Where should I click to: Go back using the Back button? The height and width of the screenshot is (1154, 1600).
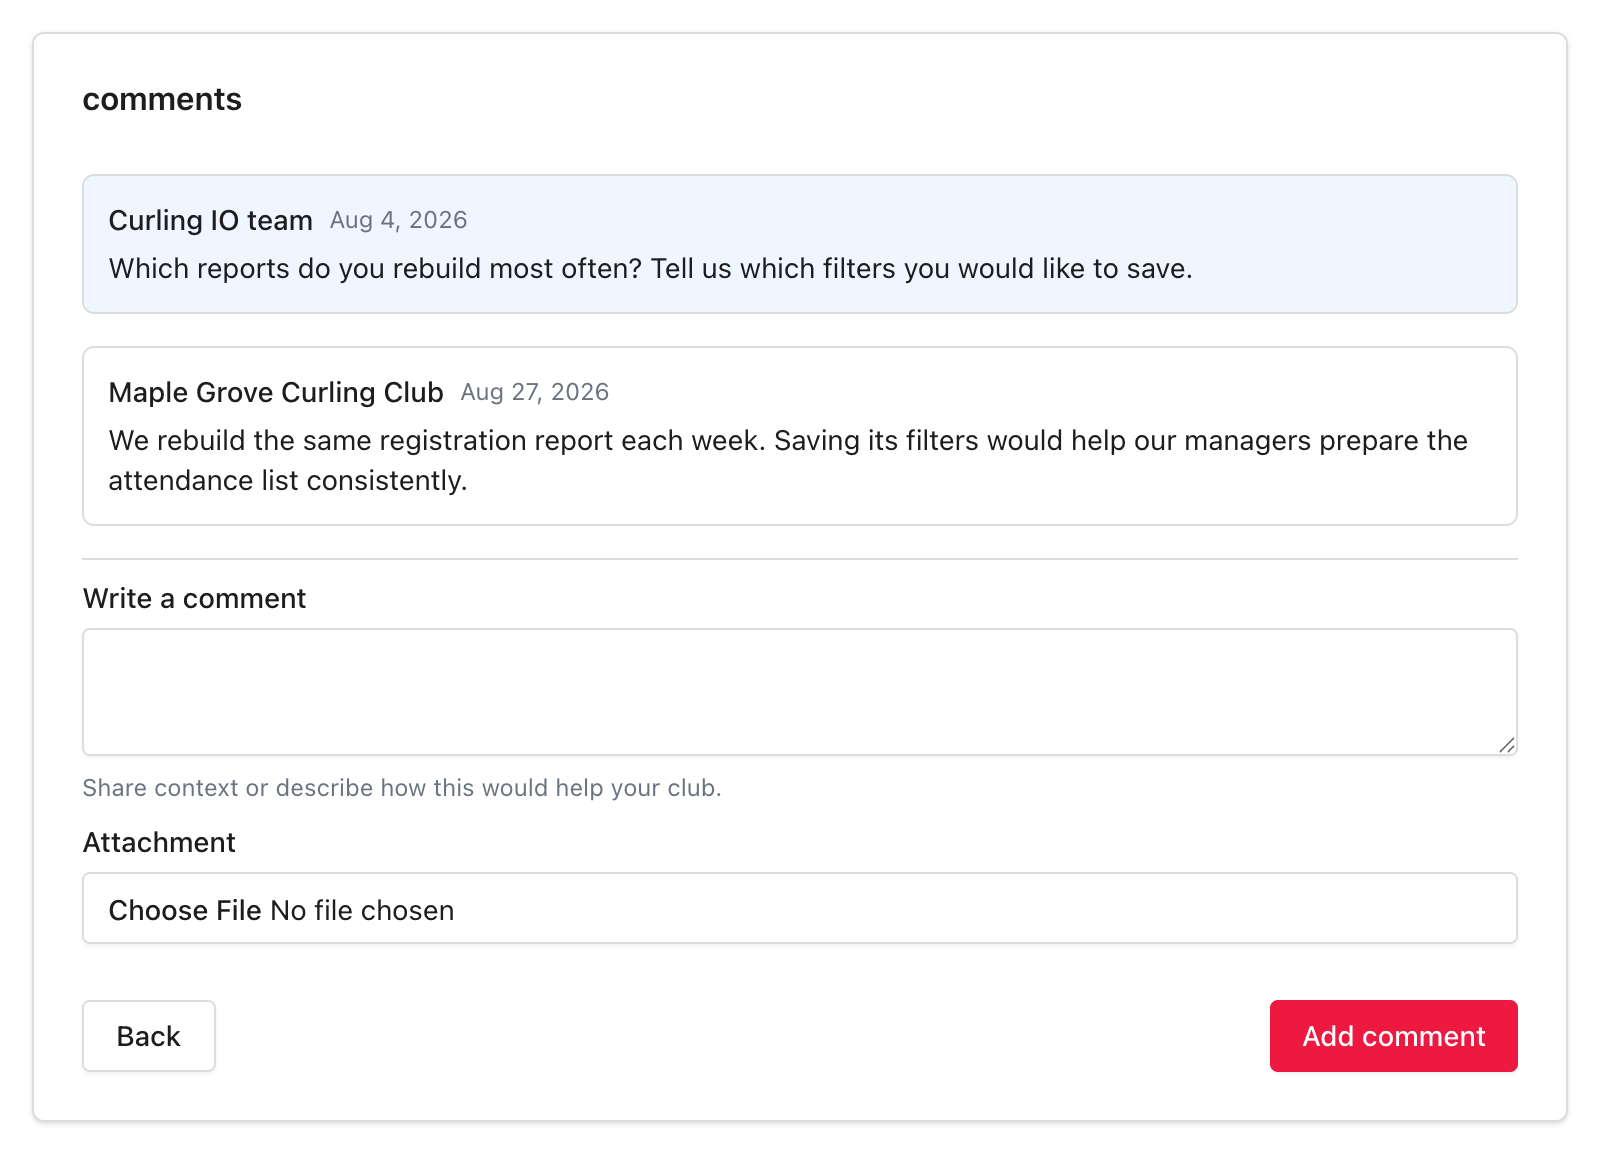point(149,1036)
